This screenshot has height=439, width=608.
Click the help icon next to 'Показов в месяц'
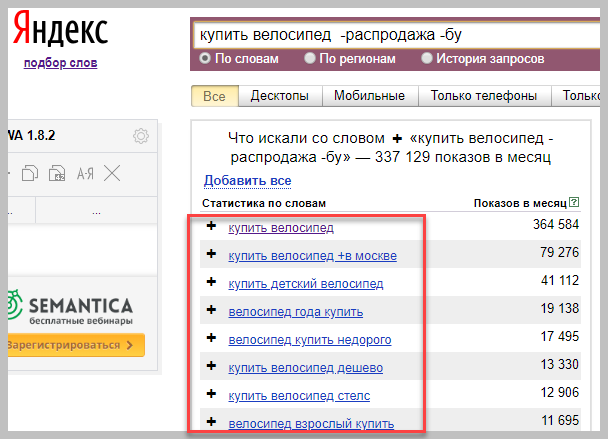pos(574,203)
